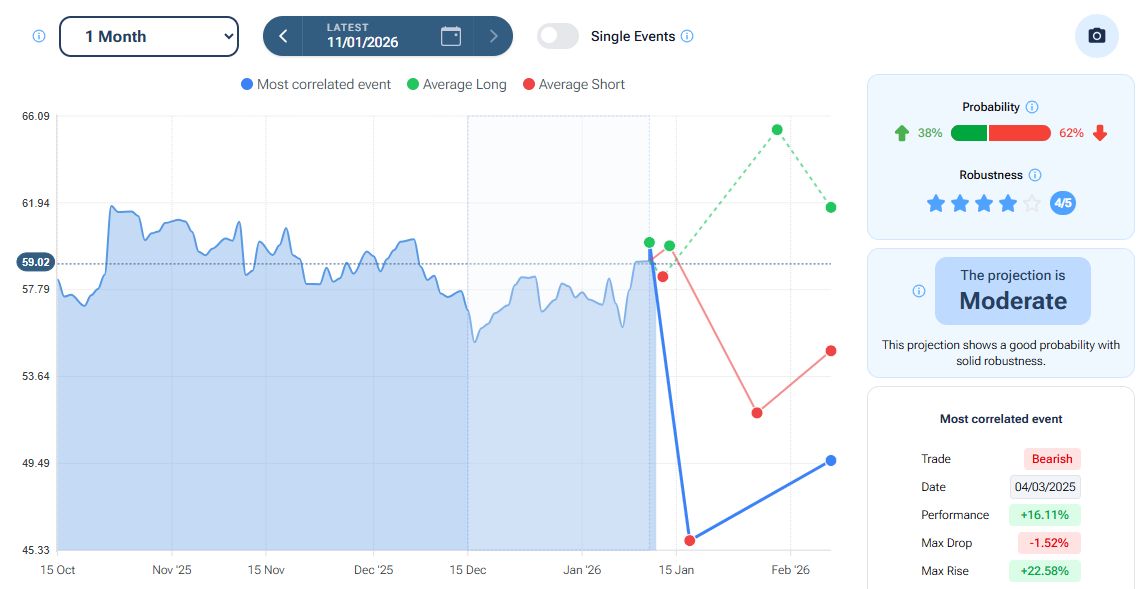1137x589 pixels.
Task: Click the green up arrow icon
Action: click(x=902, y=133)
